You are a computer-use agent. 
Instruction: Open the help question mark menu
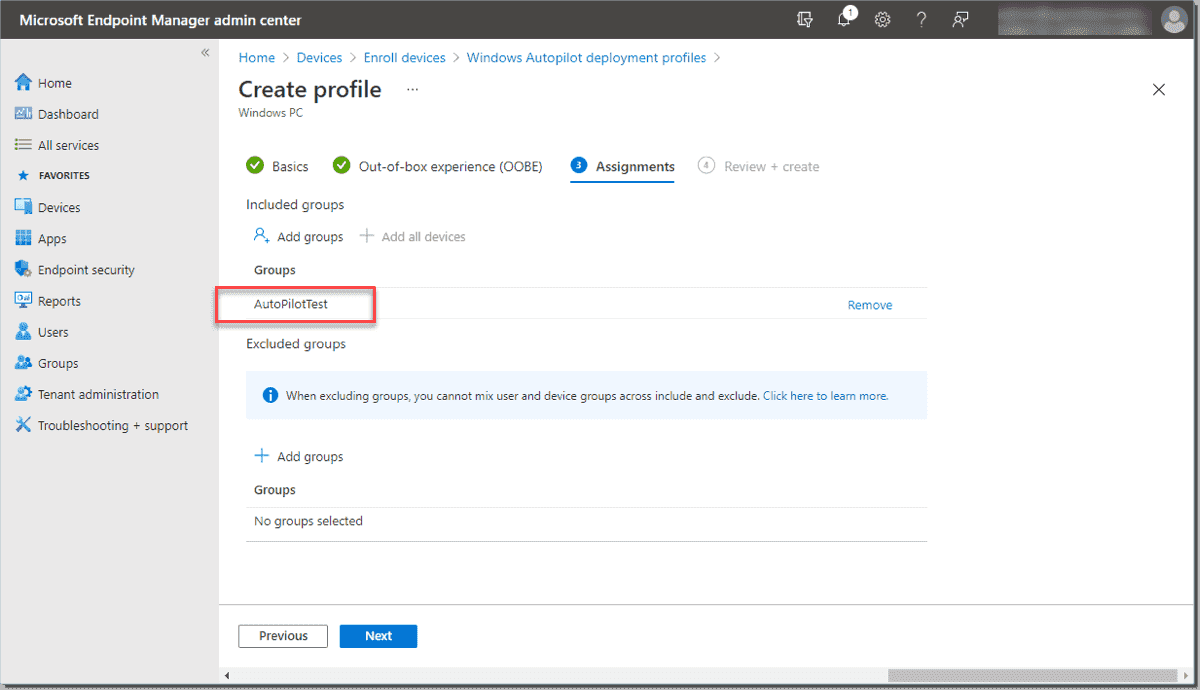pos(921,19)
